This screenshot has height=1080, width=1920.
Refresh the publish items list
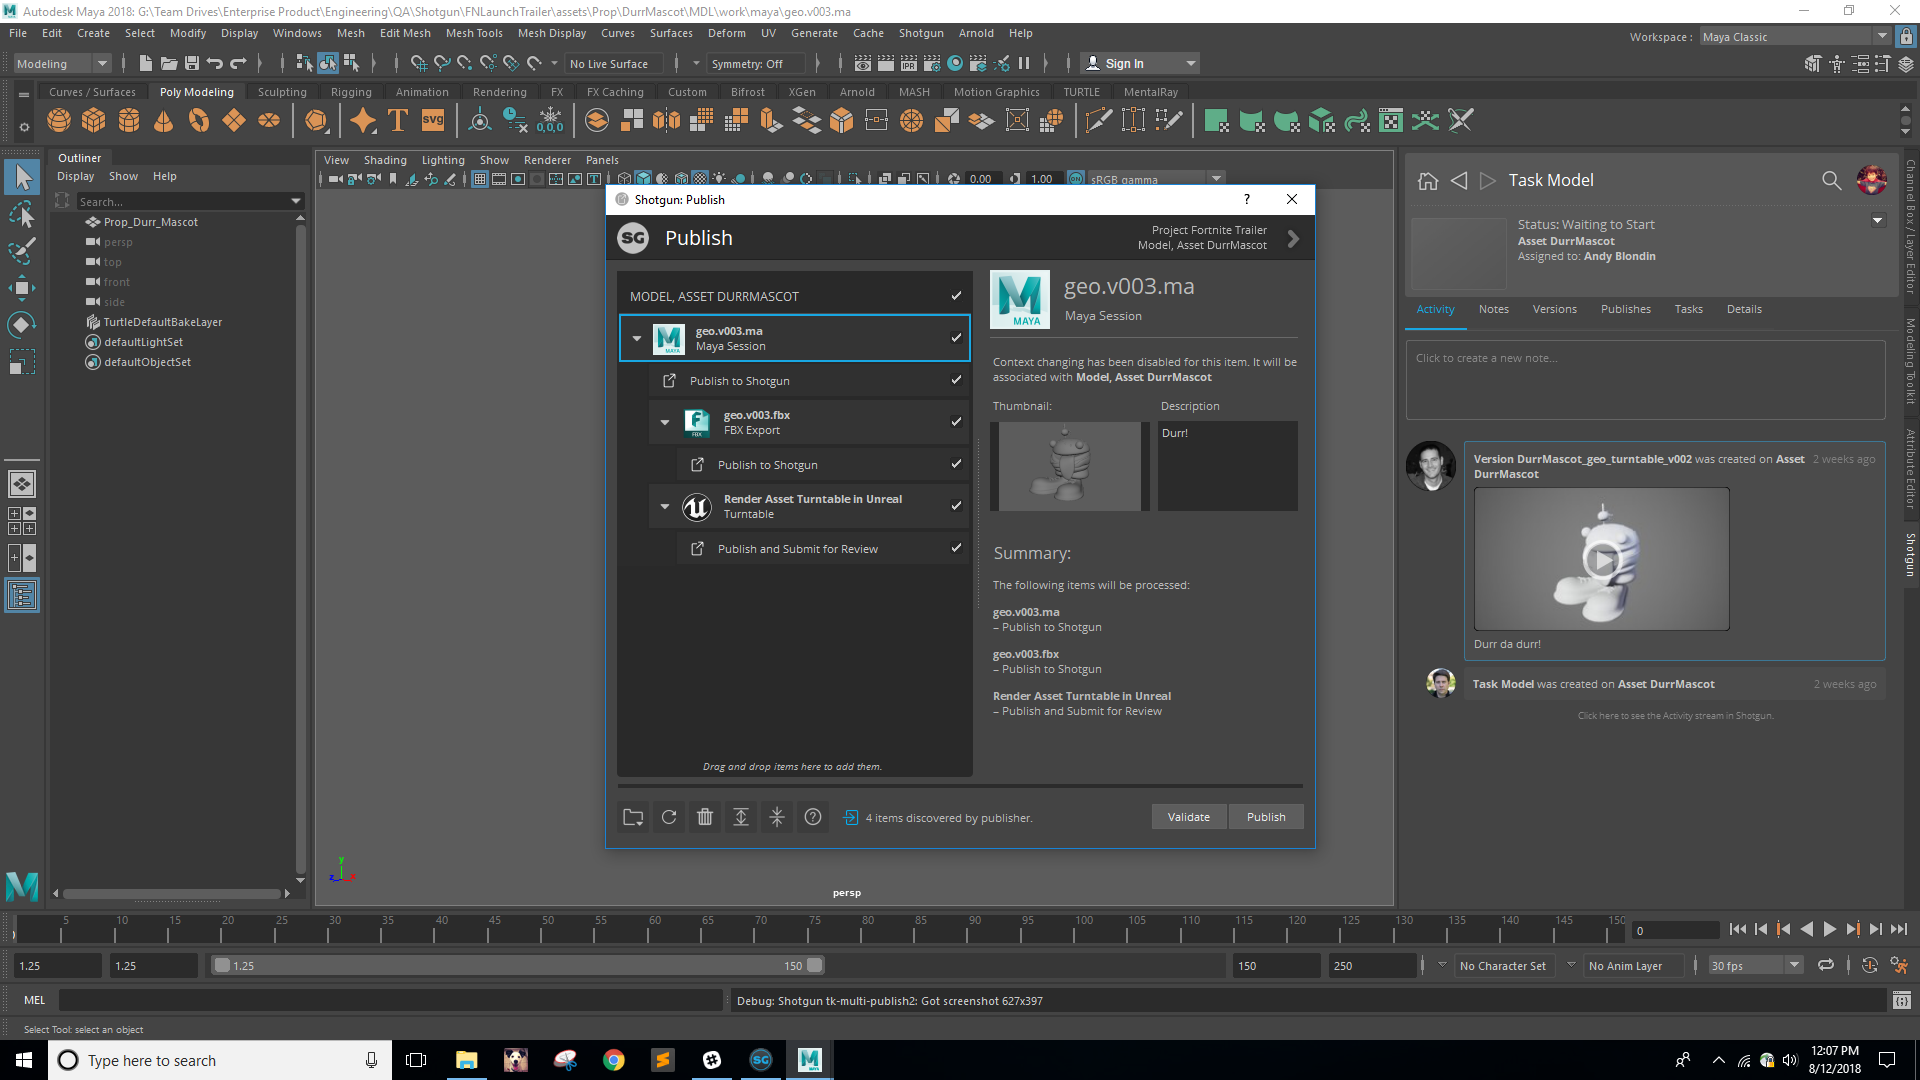668,817
